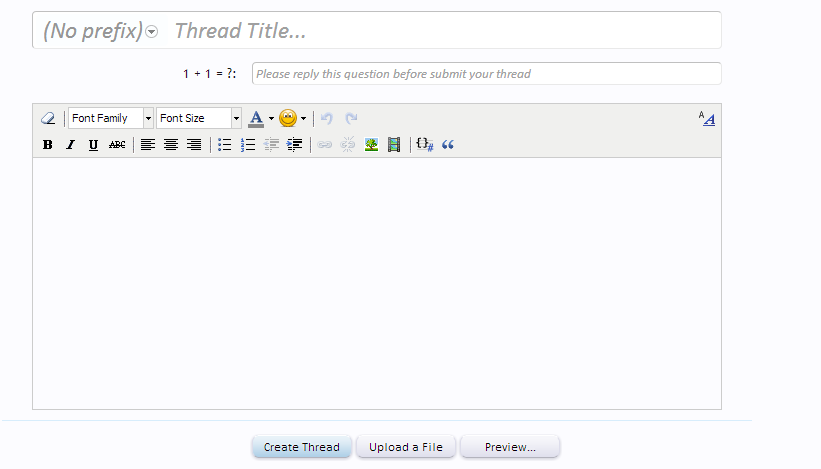
Task: Open the Font Size dropdown
Action: click(198, 118)
